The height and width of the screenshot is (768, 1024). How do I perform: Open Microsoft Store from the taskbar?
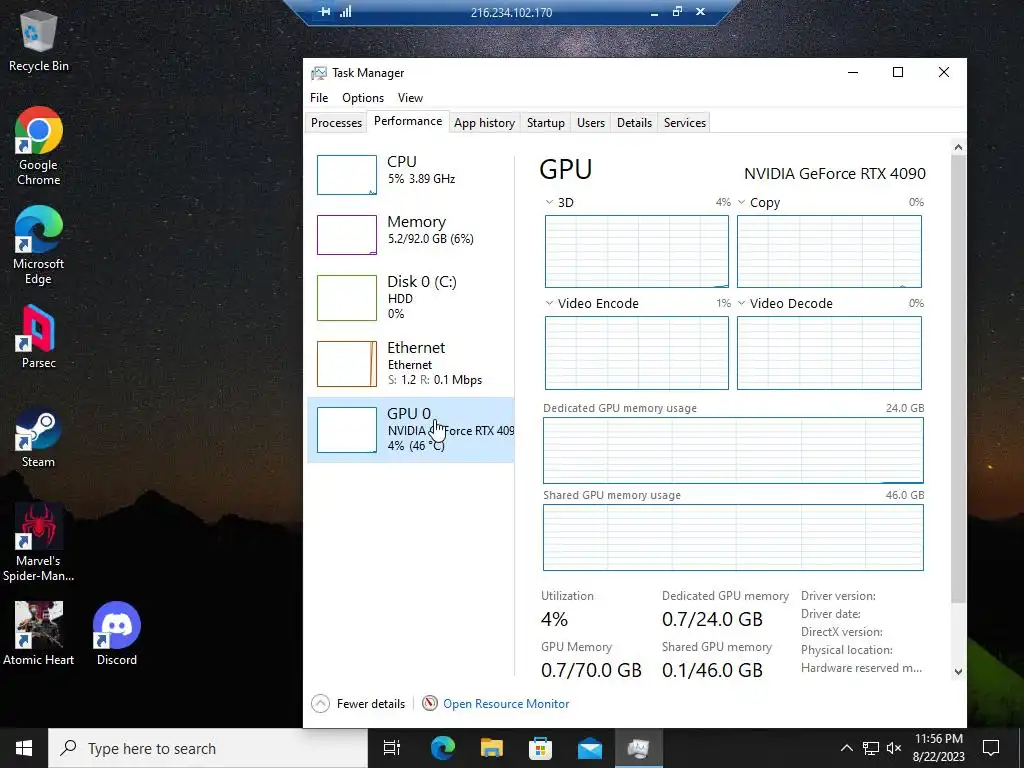point(540,748)
